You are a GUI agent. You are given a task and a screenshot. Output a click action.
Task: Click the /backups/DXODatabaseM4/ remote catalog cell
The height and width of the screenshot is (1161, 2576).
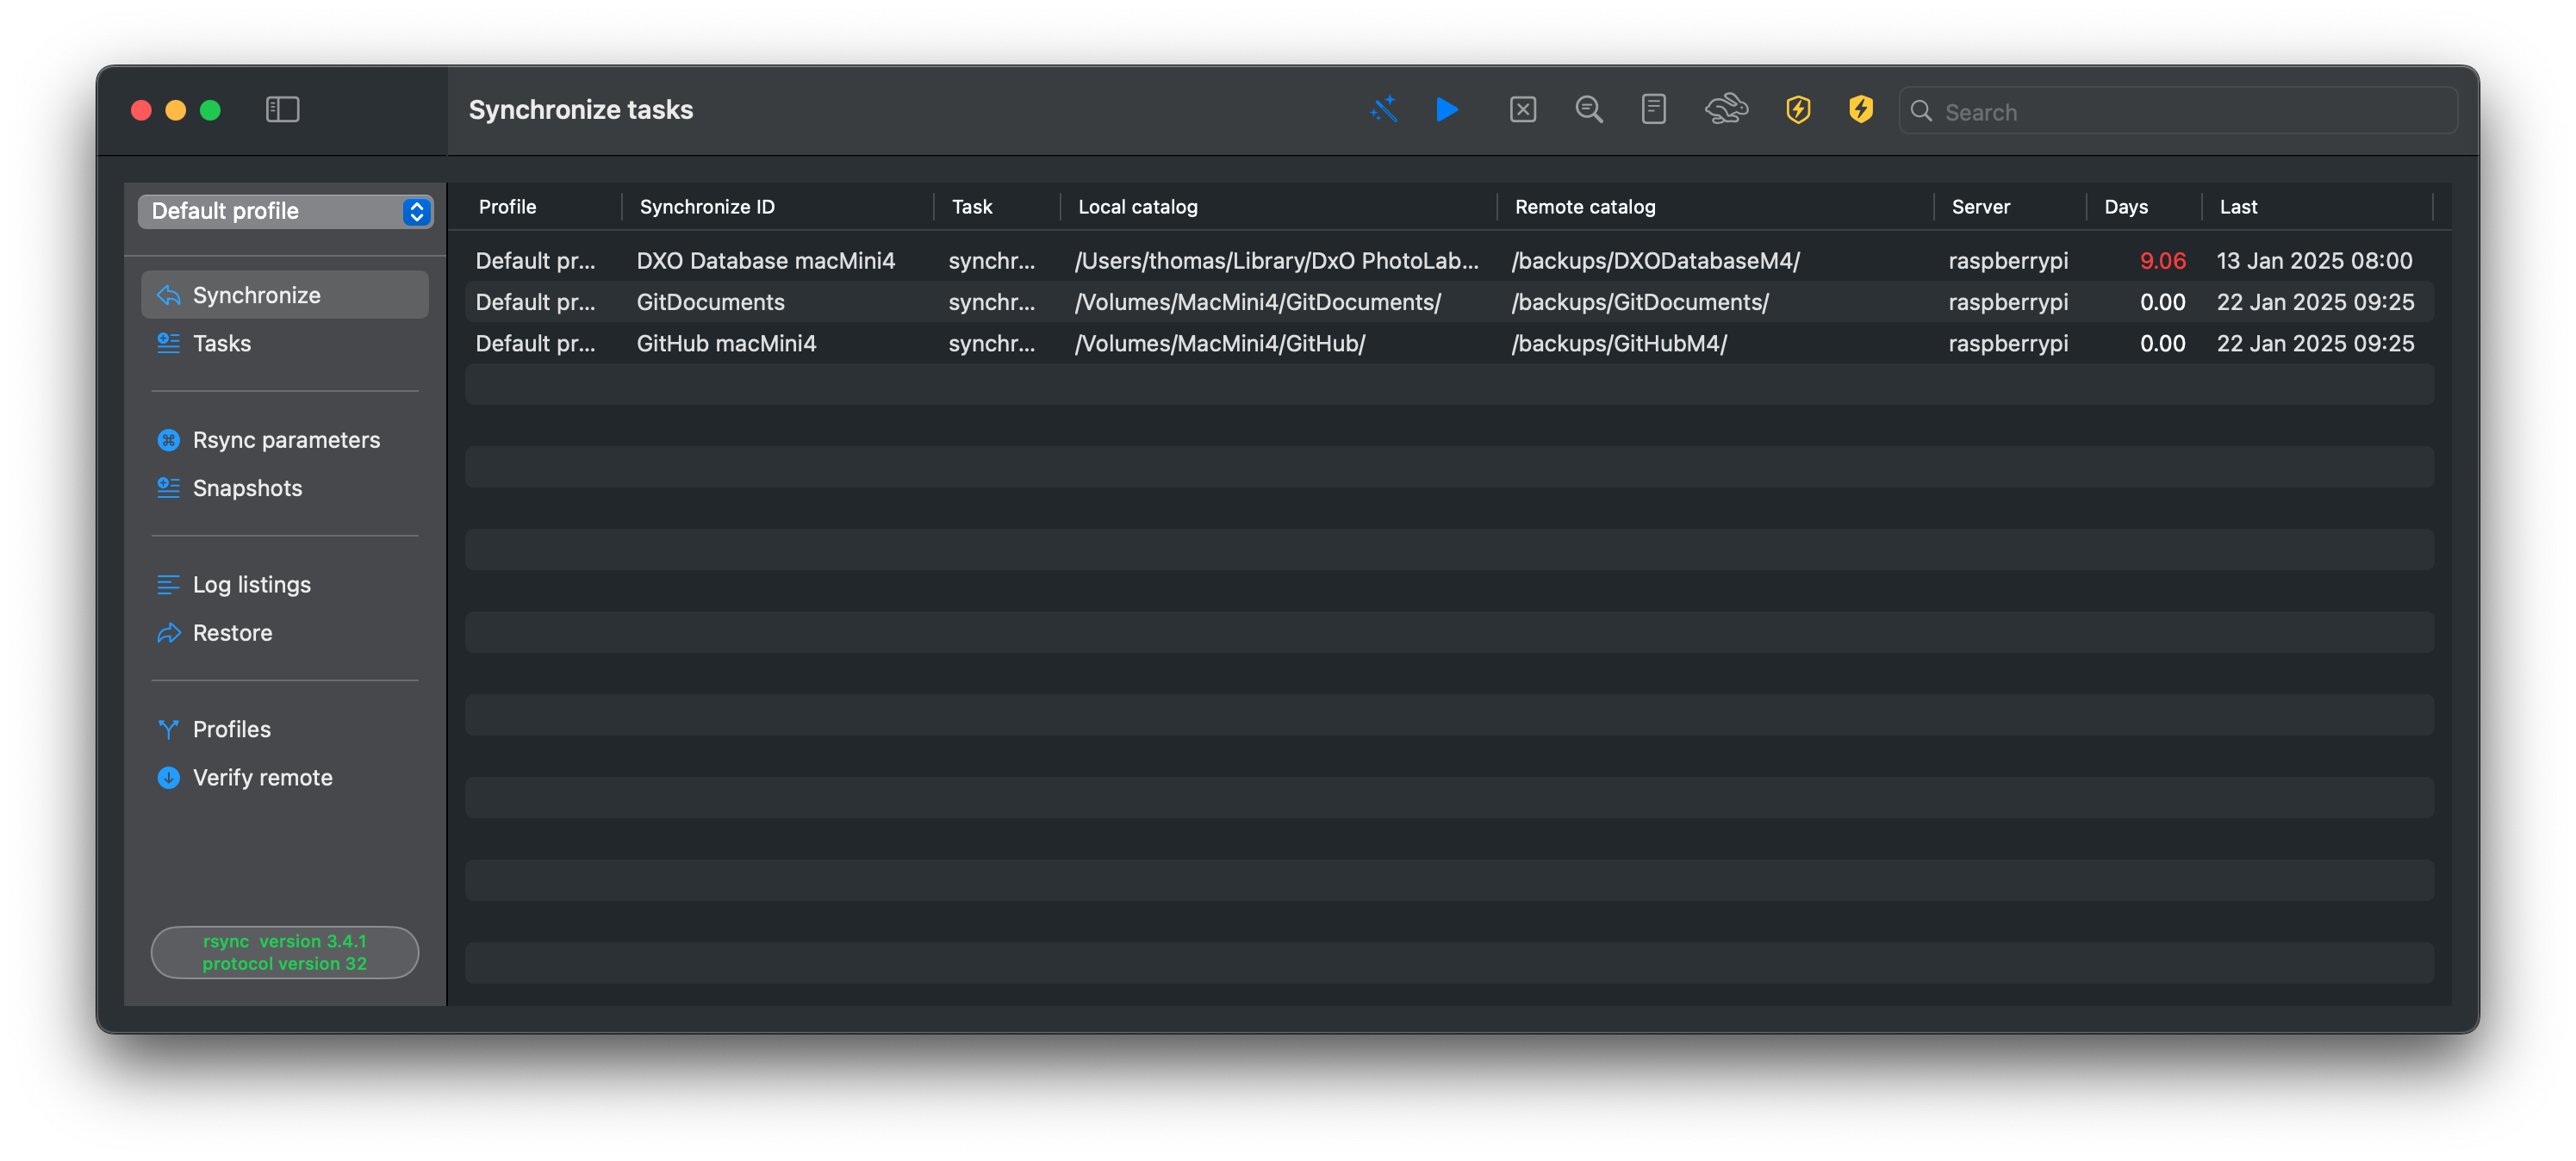tap(1655, 260)
